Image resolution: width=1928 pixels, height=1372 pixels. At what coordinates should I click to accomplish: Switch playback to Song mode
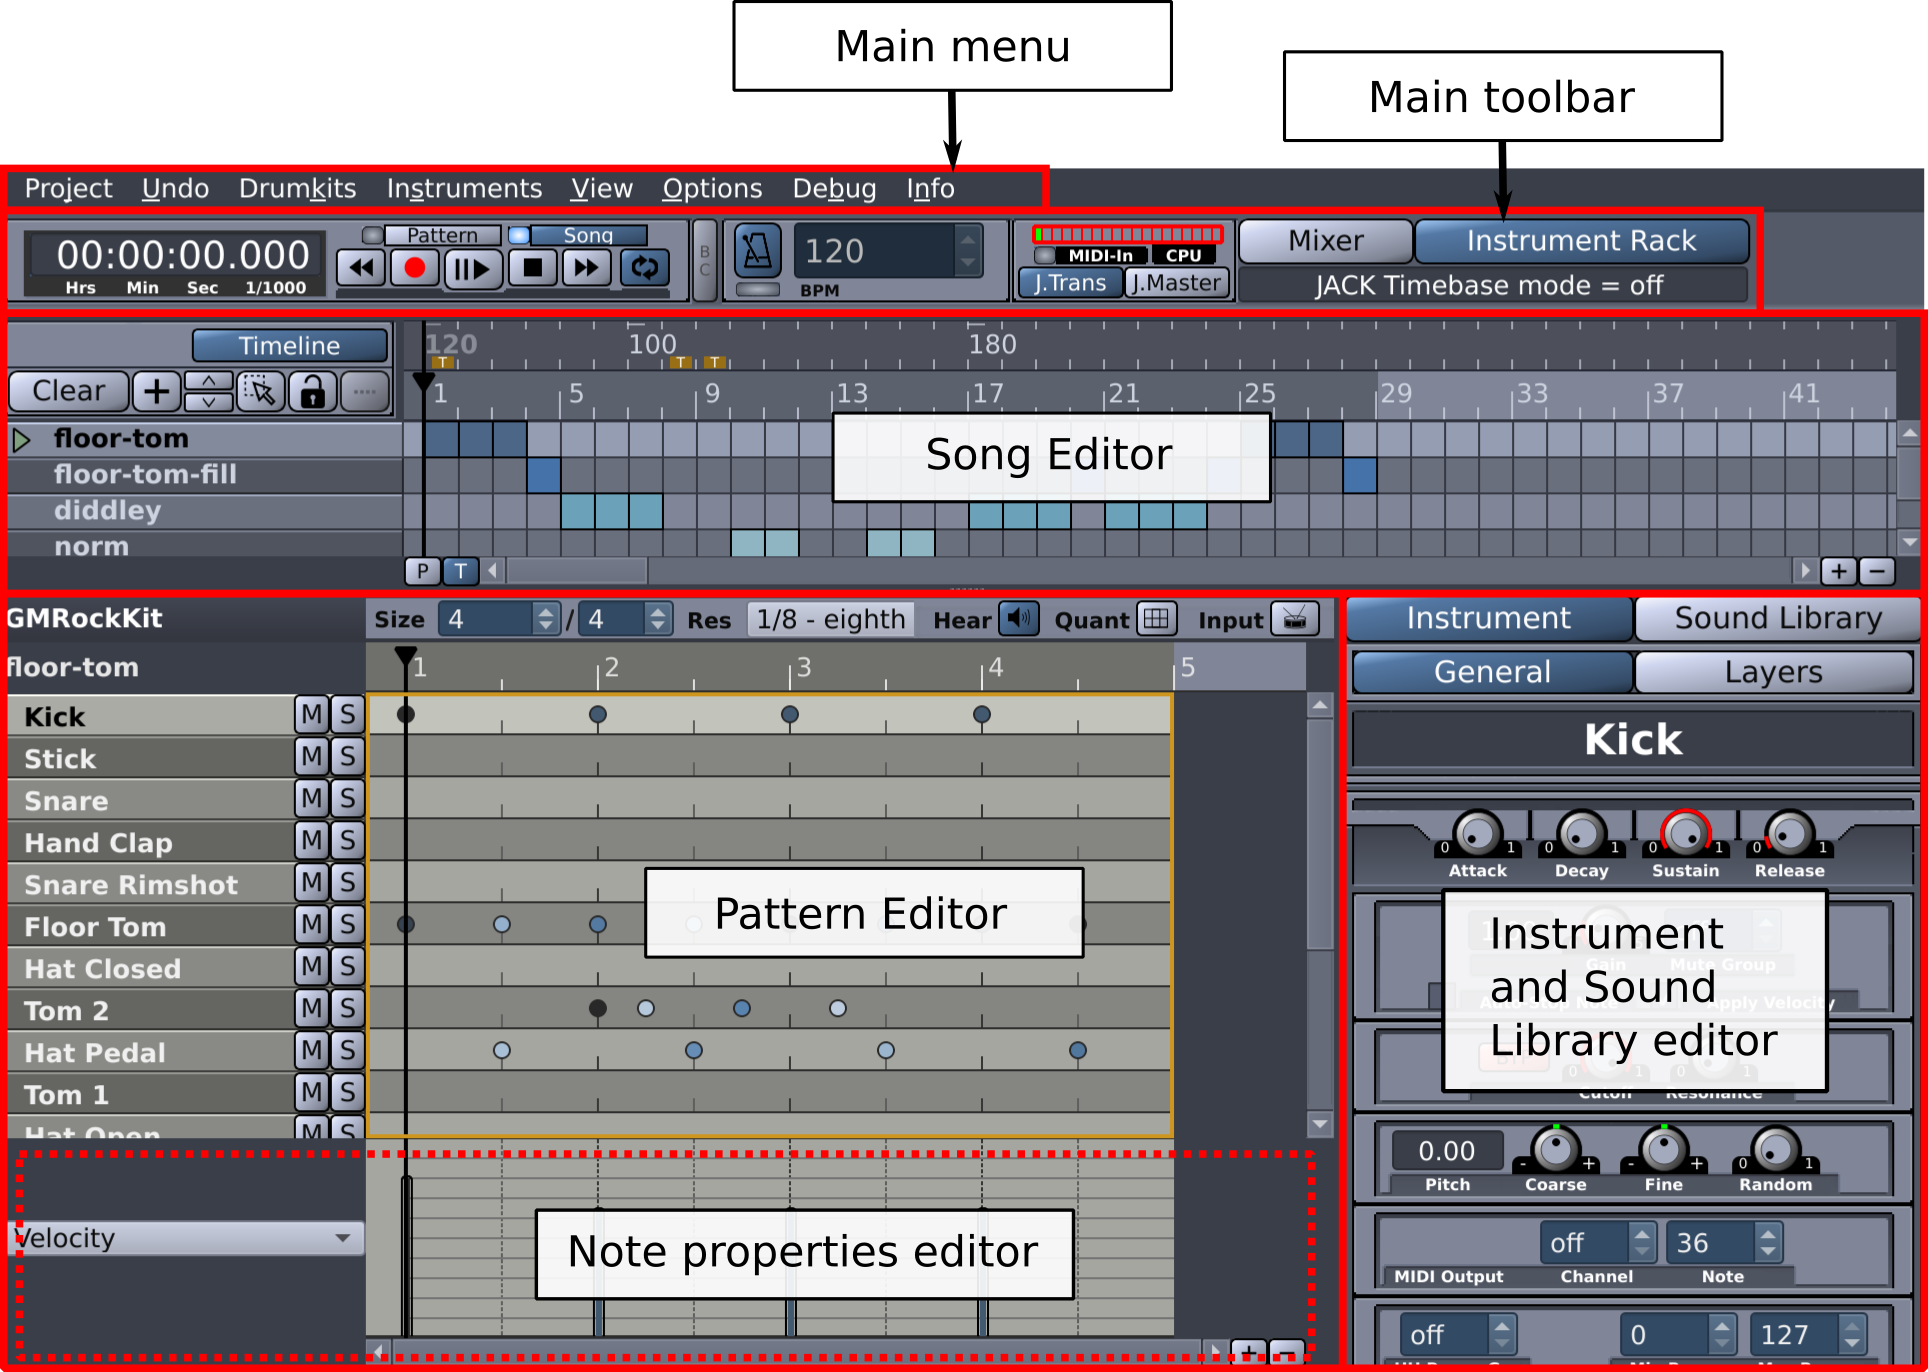[588, 234]
